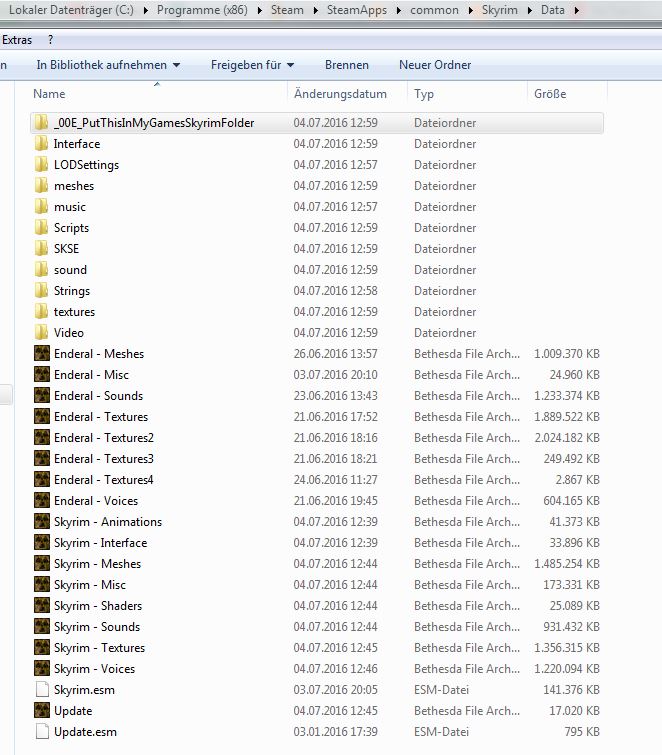Navigate to Programme (x86) in breadcrumb
The image size is (662, 755).
[202, 10]
